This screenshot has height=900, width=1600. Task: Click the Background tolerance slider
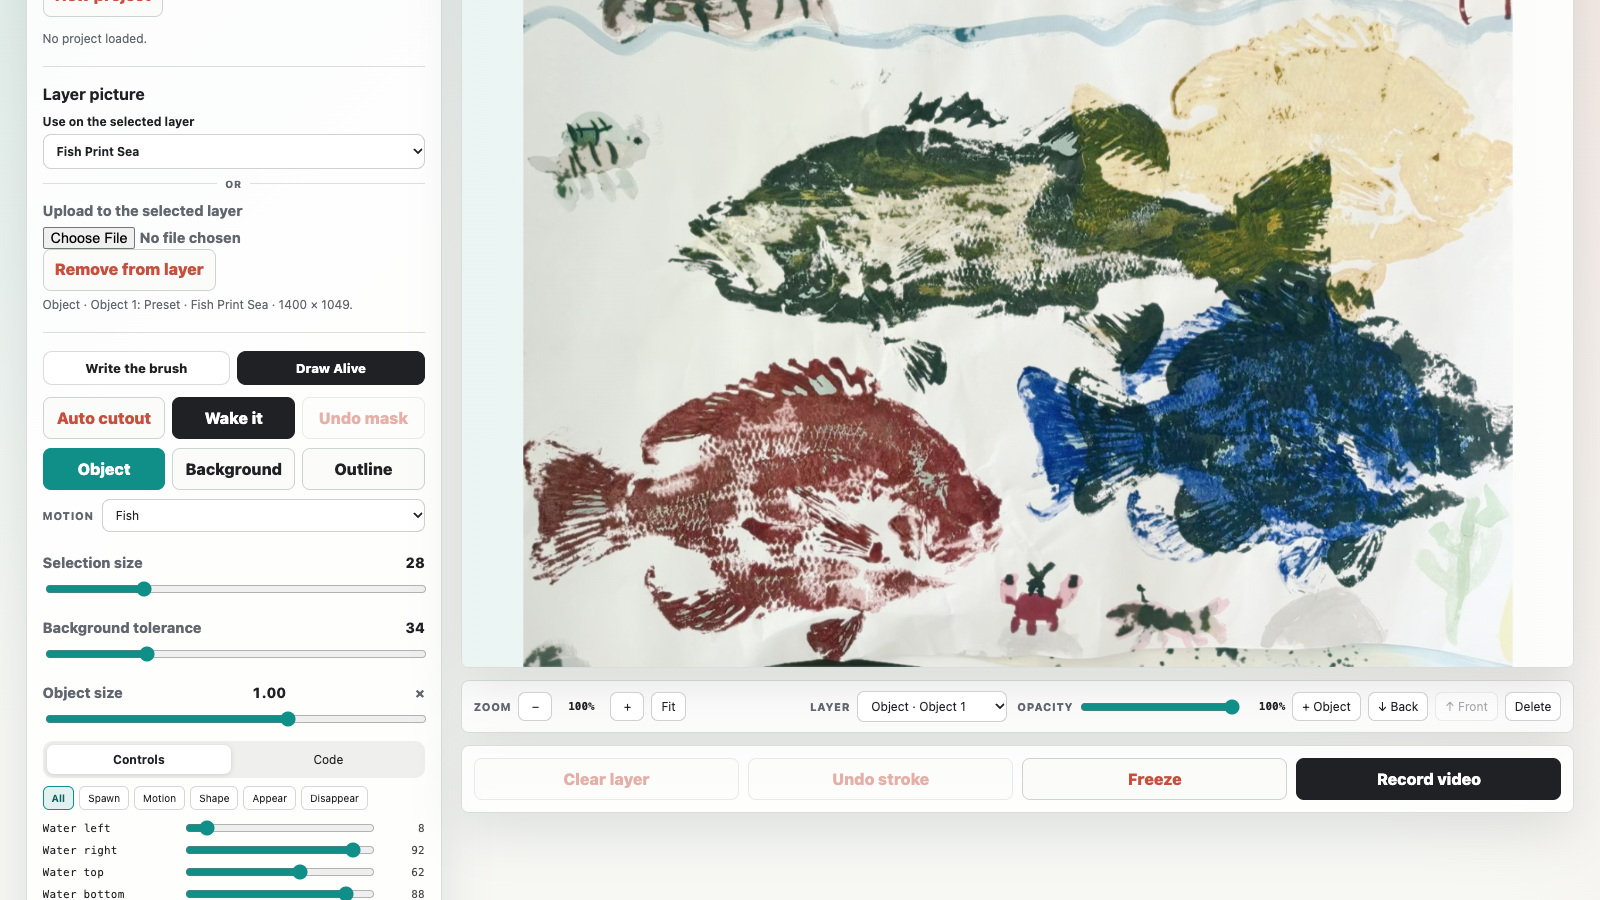236,654
